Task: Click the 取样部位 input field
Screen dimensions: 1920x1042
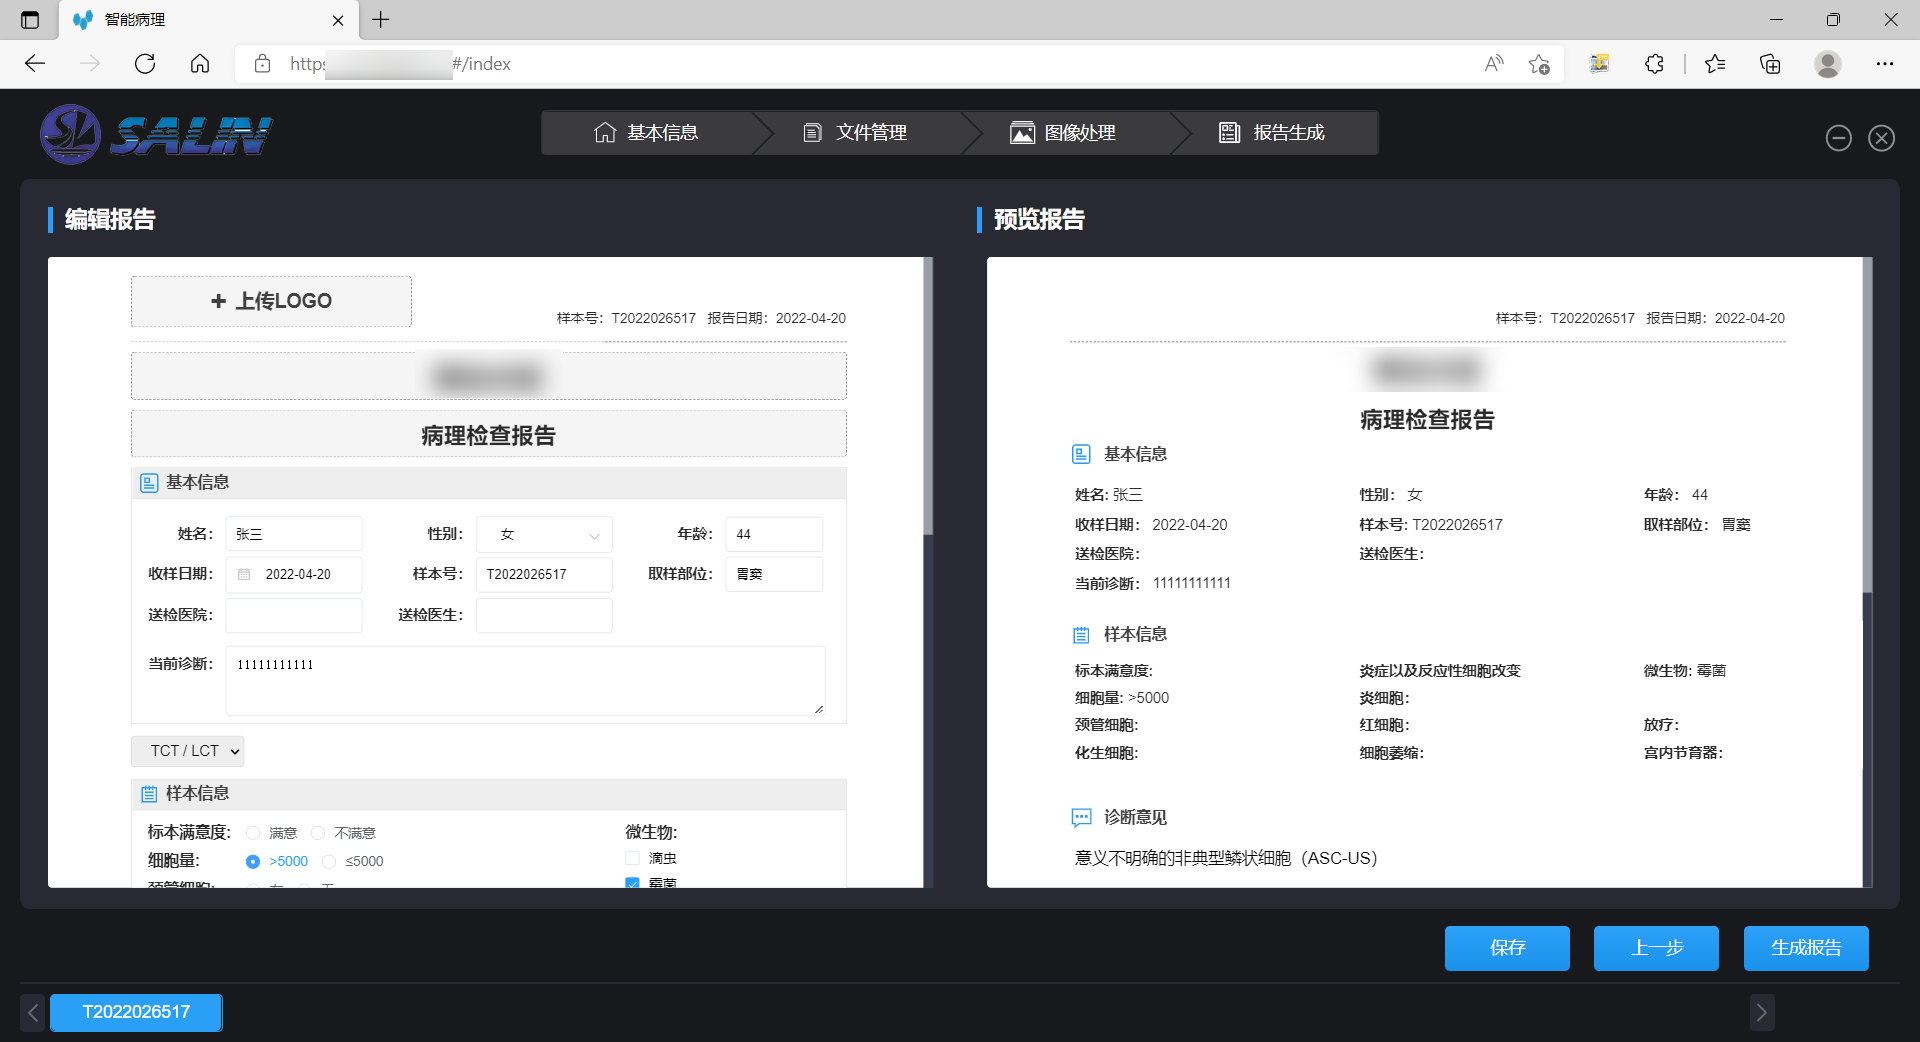Action: pyautogui.click(x=774, y=574)
